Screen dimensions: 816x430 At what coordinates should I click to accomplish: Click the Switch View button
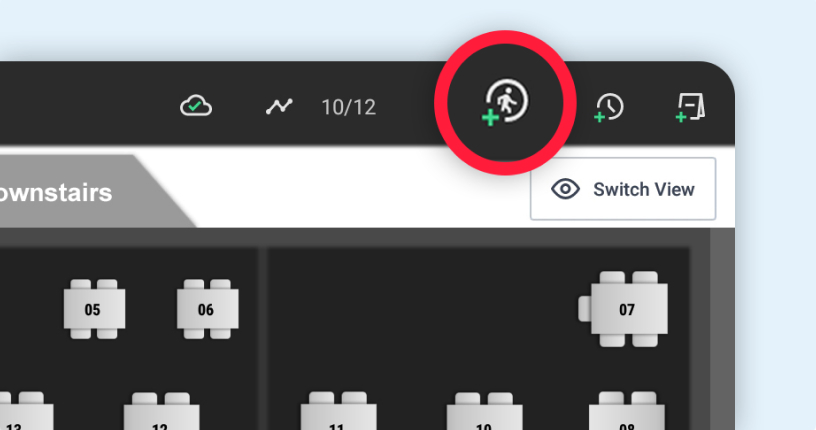coord(623,189)
